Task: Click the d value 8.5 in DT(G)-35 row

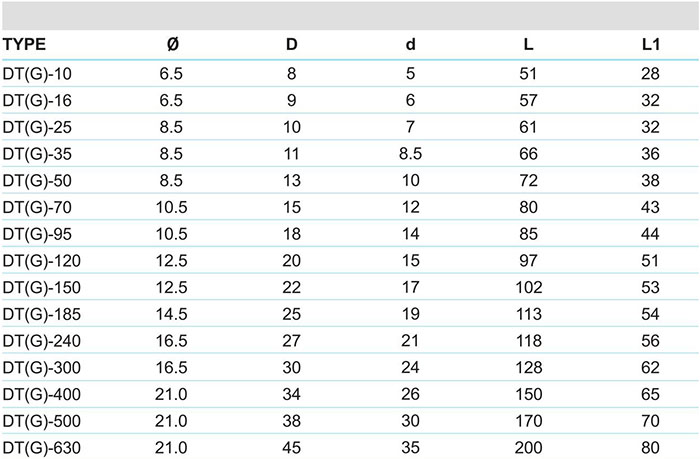Action: point(410,154)
